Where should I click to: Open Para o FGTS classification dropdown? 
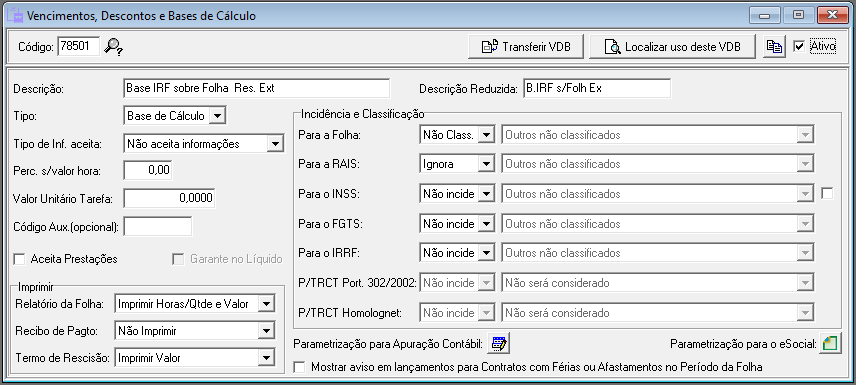tap(658, 223)
